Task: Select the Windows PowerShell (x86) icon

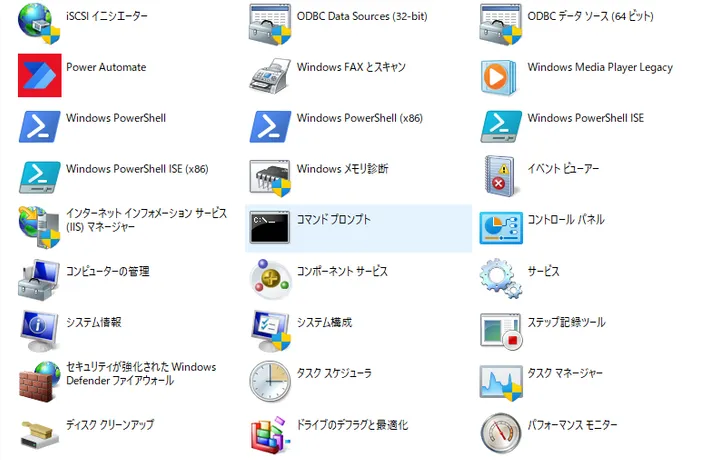Action: pyautogui.click(x=270, y=126)
